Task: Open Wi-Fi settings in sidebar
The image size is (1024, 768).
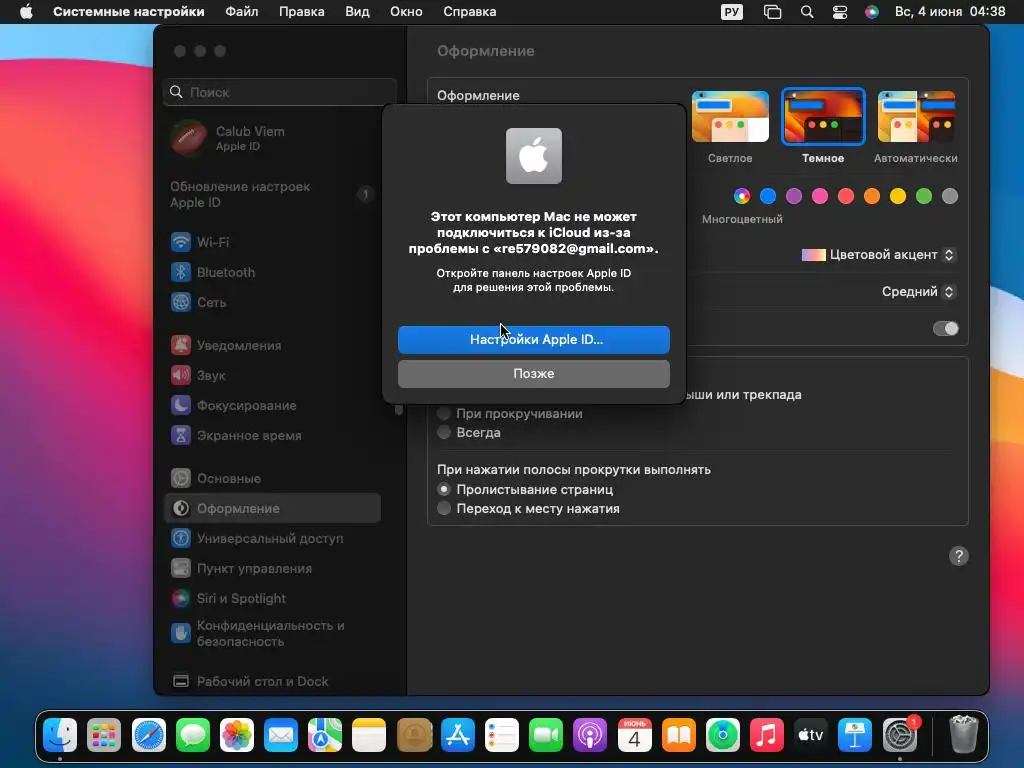Action: (272, 242)
